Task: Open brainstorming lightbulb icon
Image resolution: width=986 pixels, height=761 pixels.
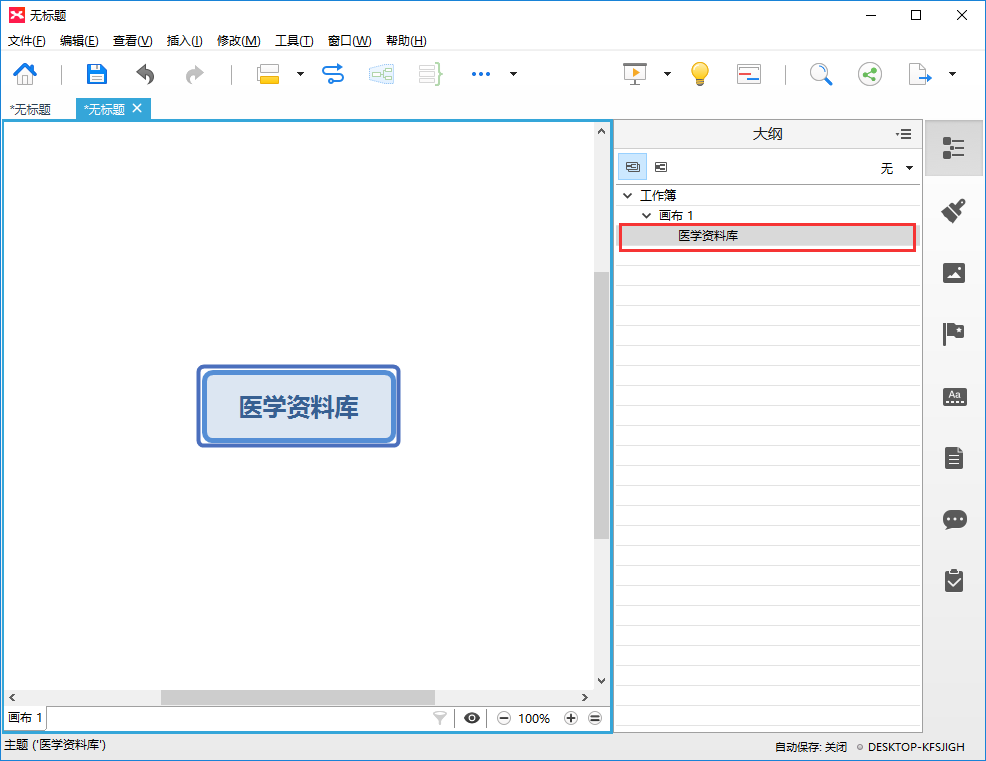Action: tap(700, 74)
